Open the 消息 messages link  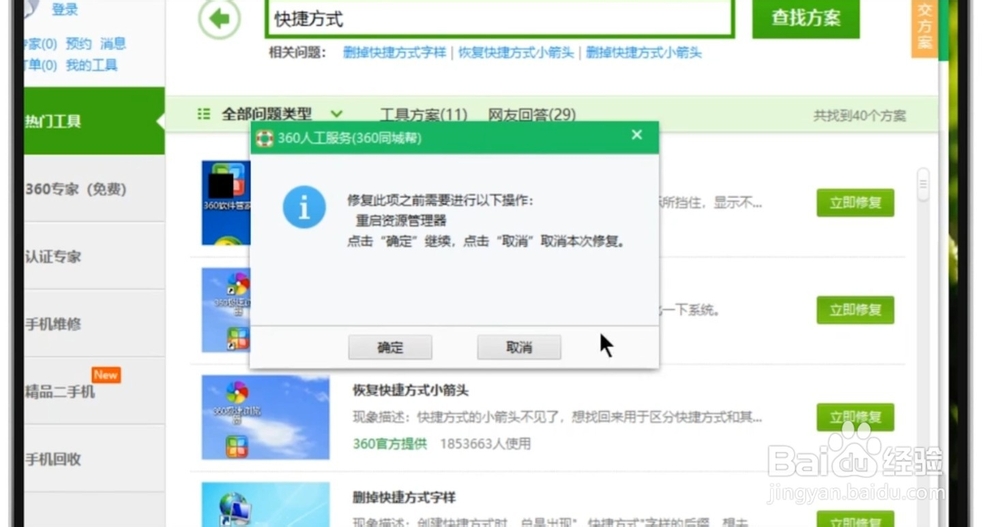113,43
